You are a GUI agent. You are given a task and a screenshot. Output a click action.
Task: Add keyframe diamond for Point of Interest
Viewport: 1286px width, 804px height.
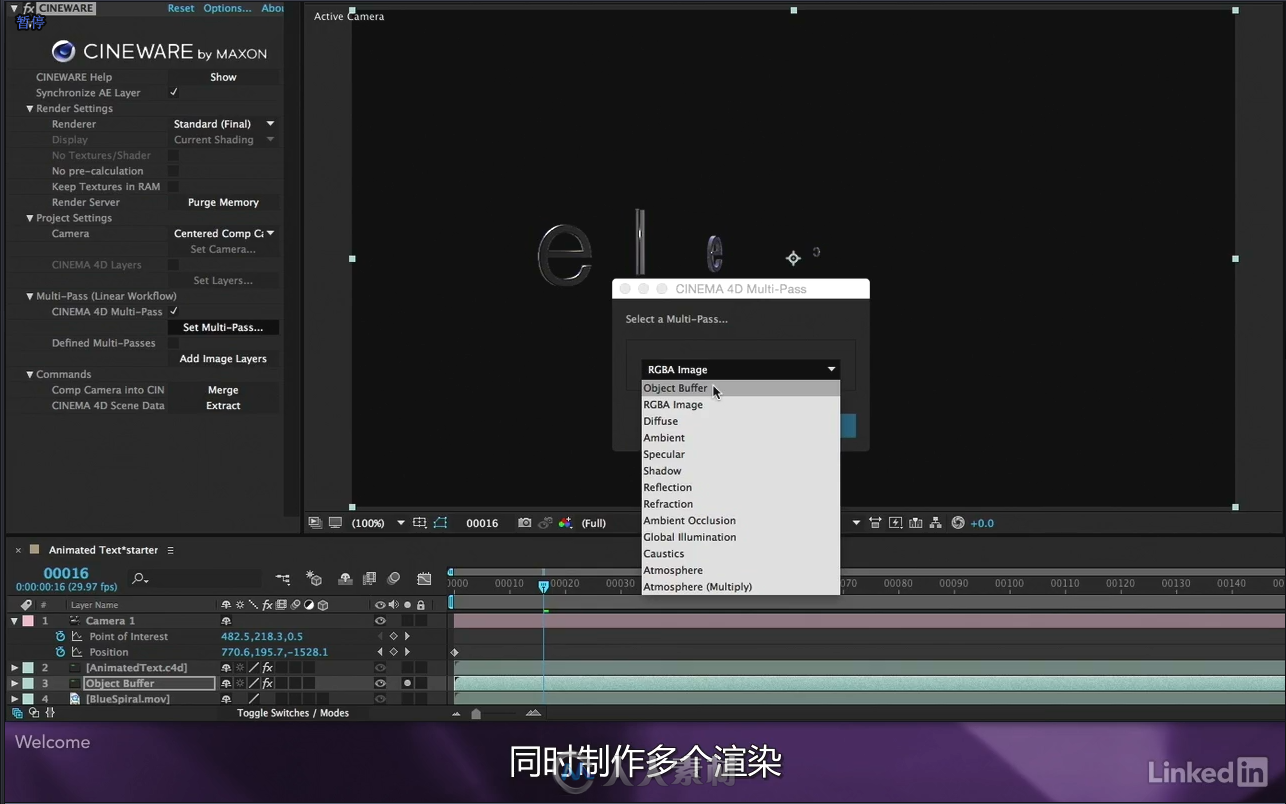(393, 636)
